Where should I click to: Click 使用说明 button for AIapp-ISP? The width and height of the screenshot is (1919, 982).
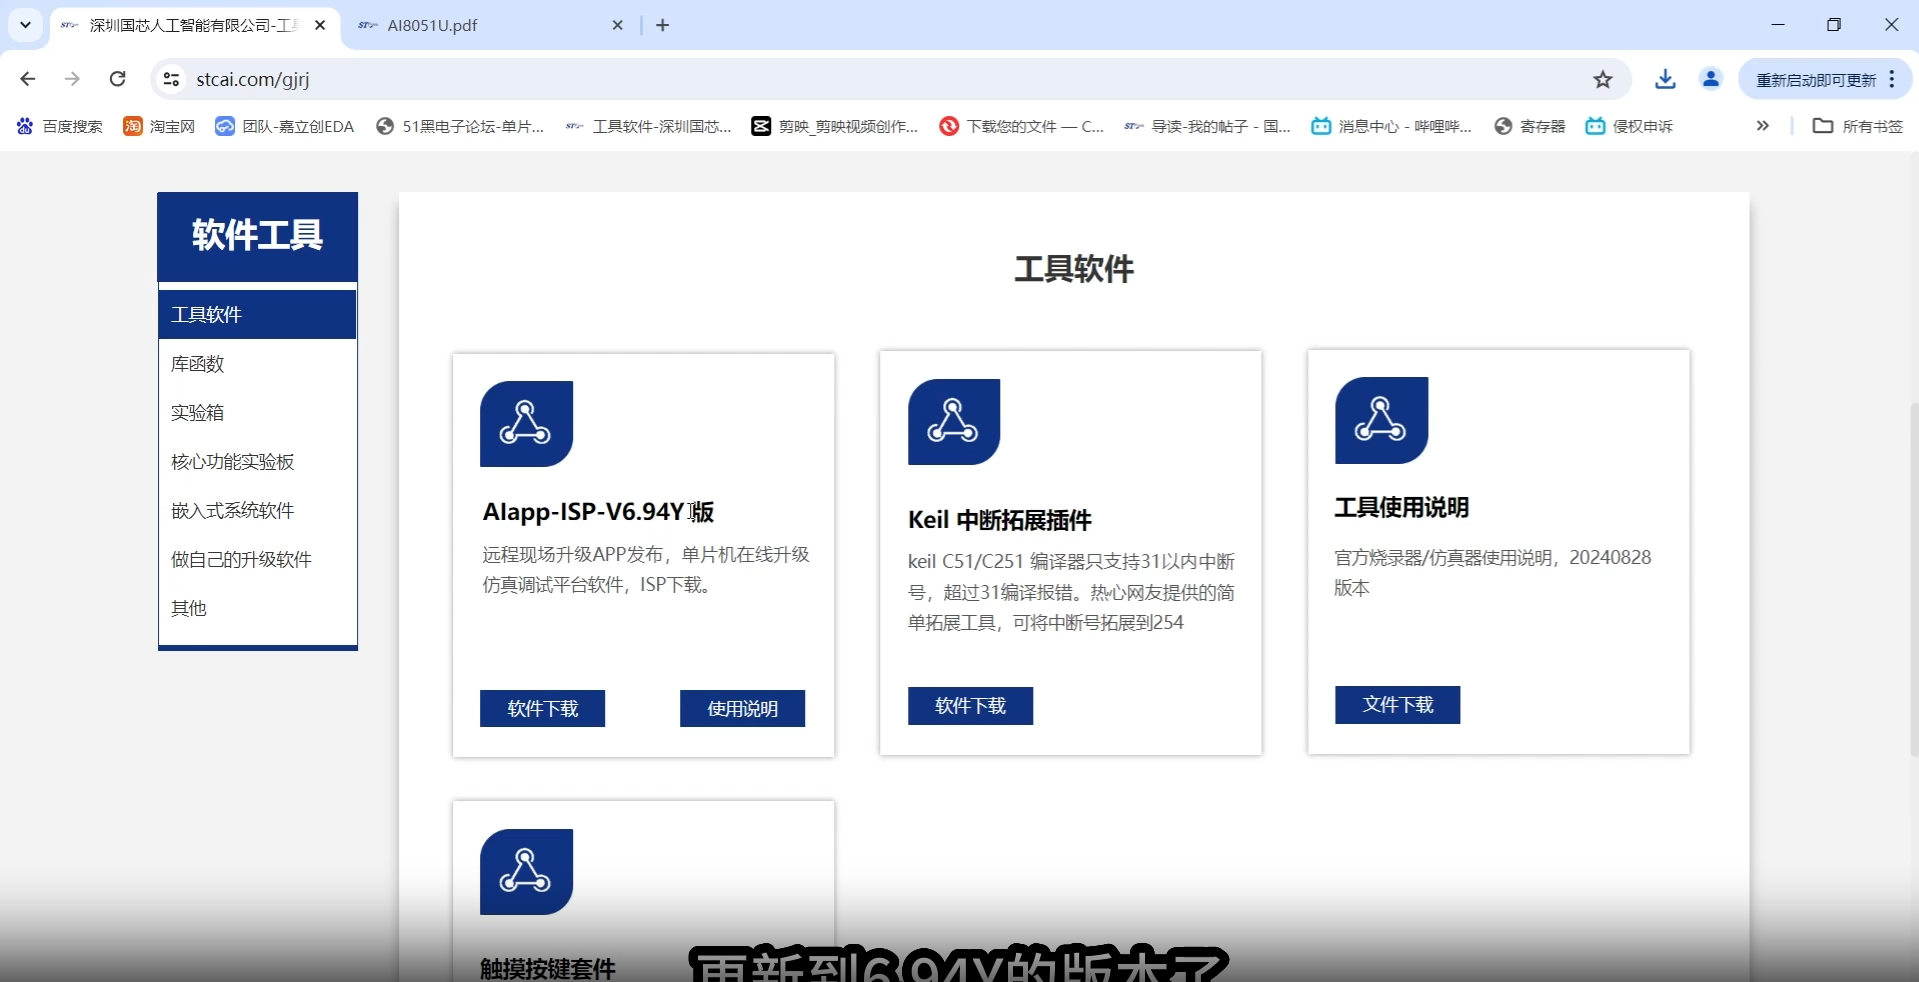coord(742,708)
